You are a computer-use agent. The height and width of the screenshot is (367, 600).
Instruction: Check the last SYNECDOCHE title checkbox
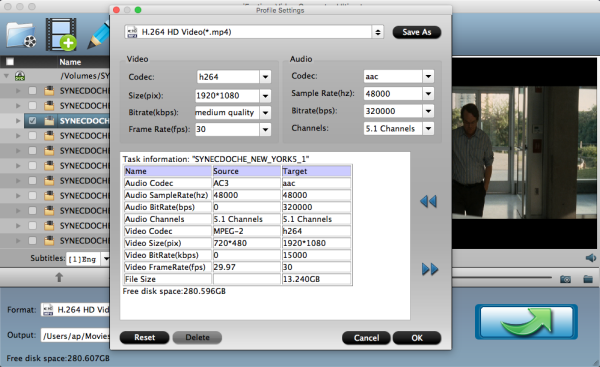33,240
